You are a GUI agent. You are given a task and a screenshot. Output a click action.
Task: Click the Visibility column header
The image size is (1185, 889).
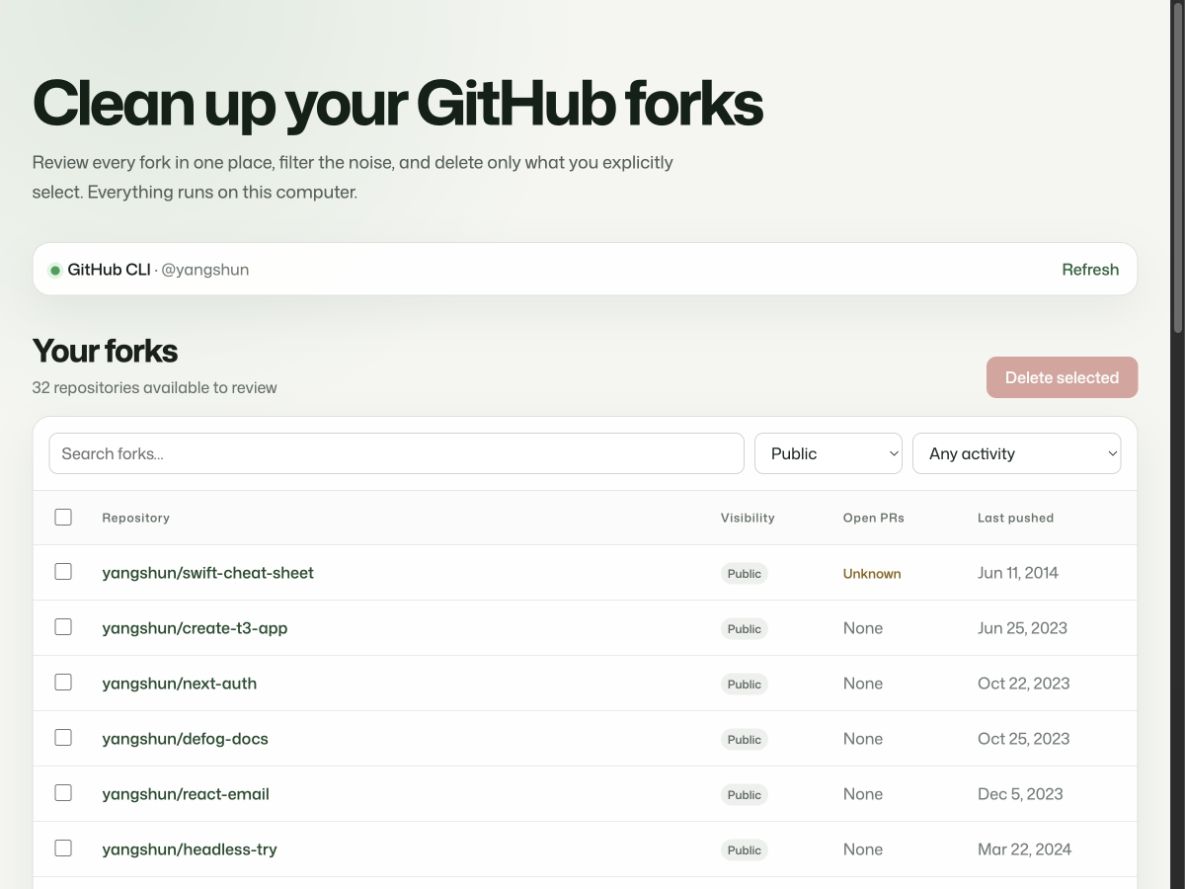point(747,518)
